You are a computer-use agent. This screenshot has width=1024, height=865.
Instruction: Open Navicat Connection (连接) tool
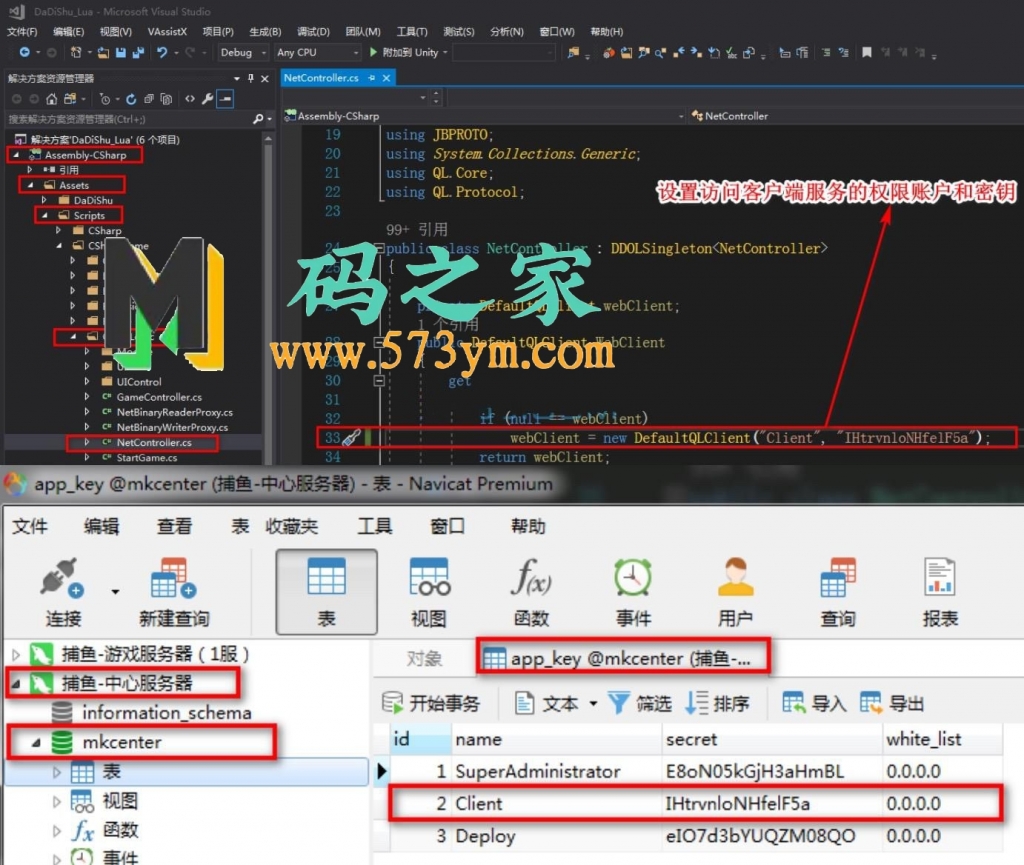[x=63, y=593]
